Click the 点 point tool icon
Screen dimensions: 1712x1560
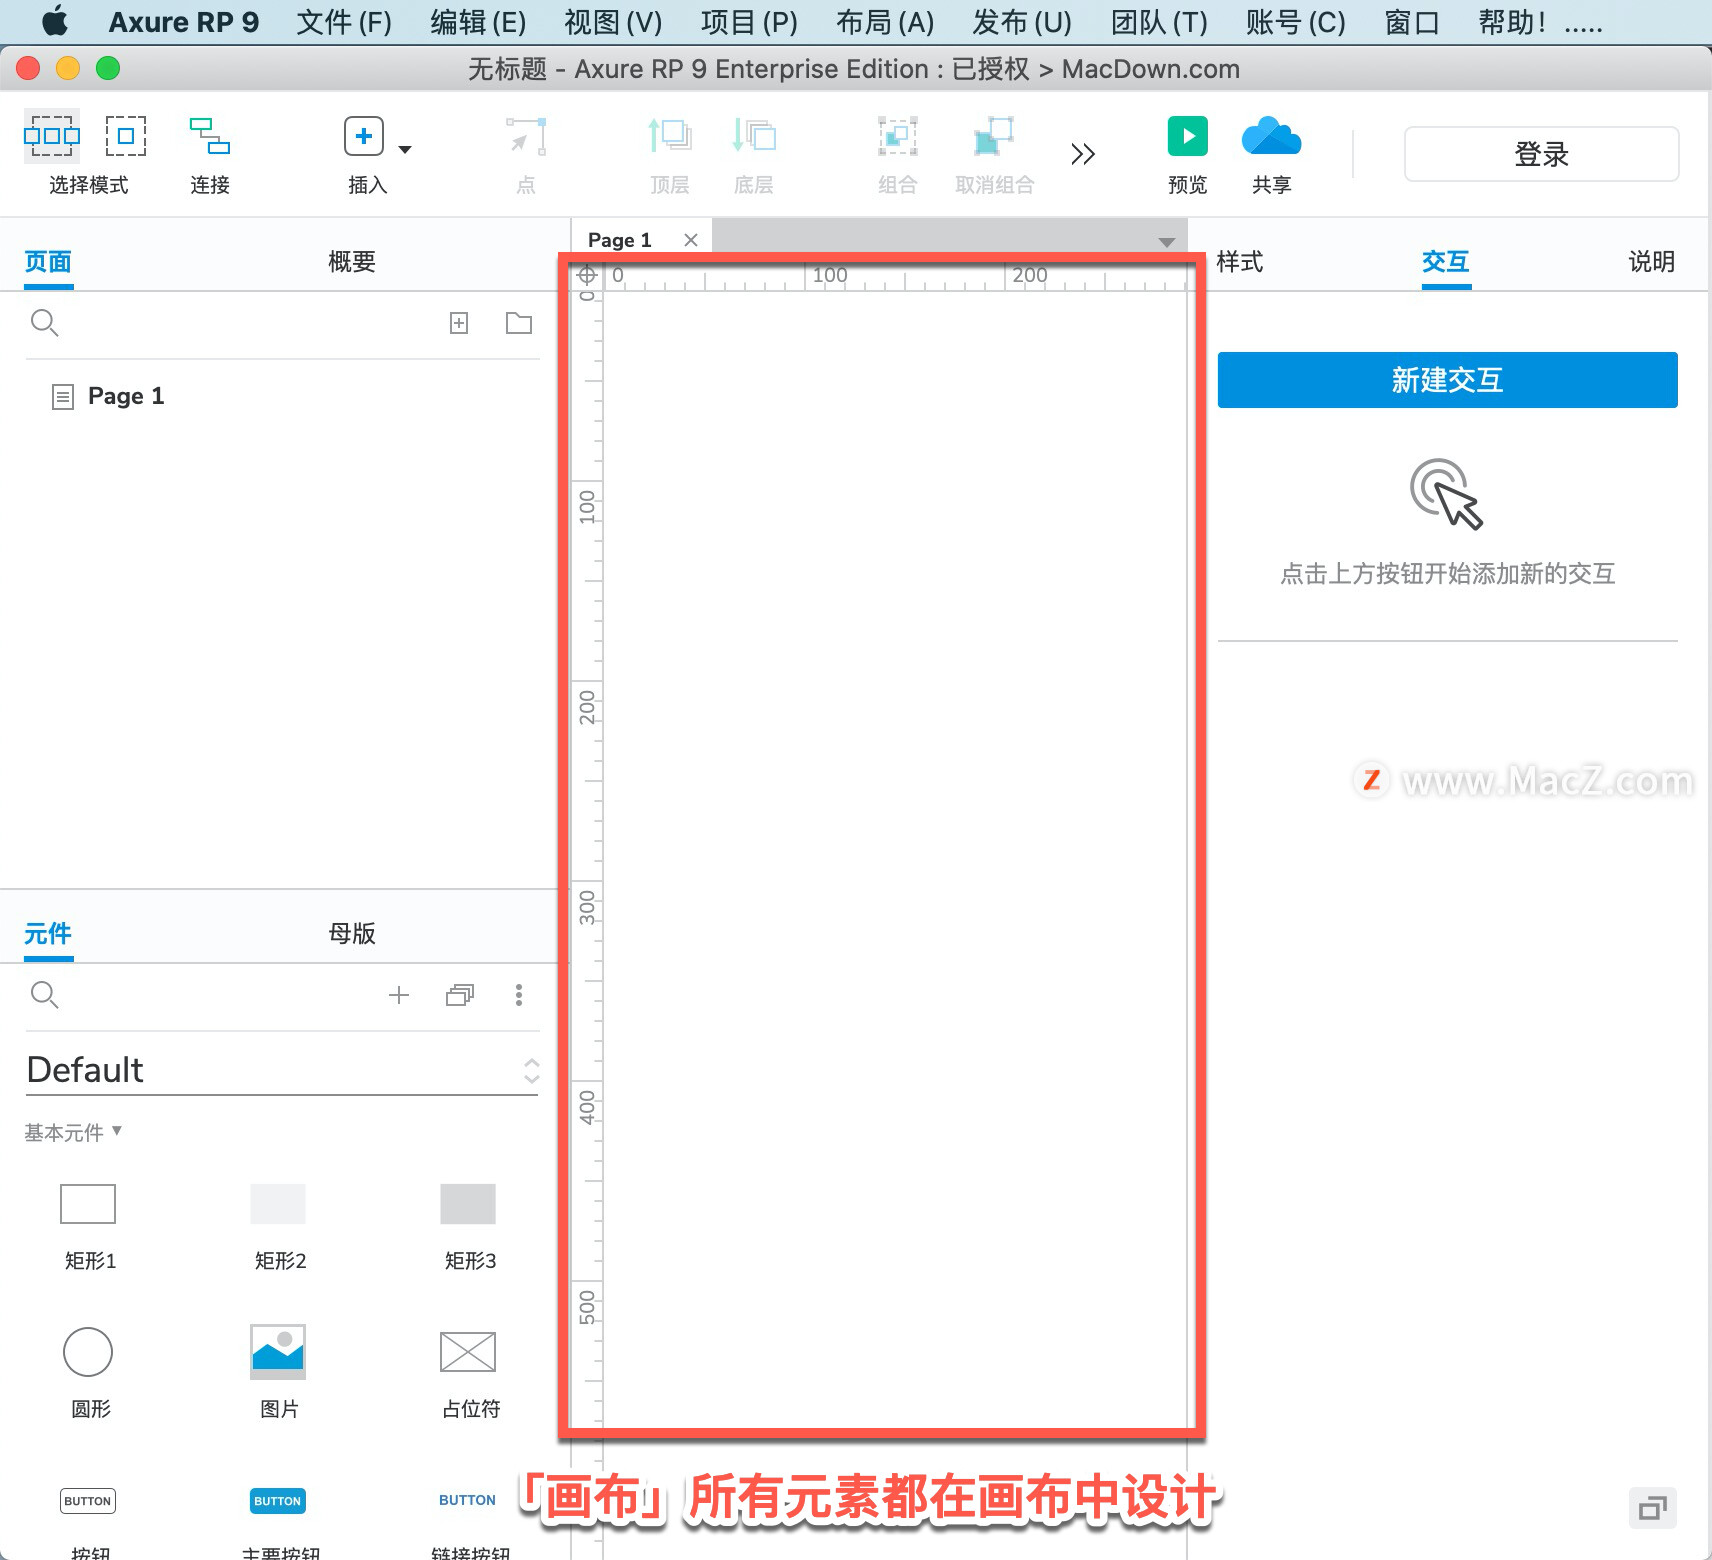click(x=526, y=136)
